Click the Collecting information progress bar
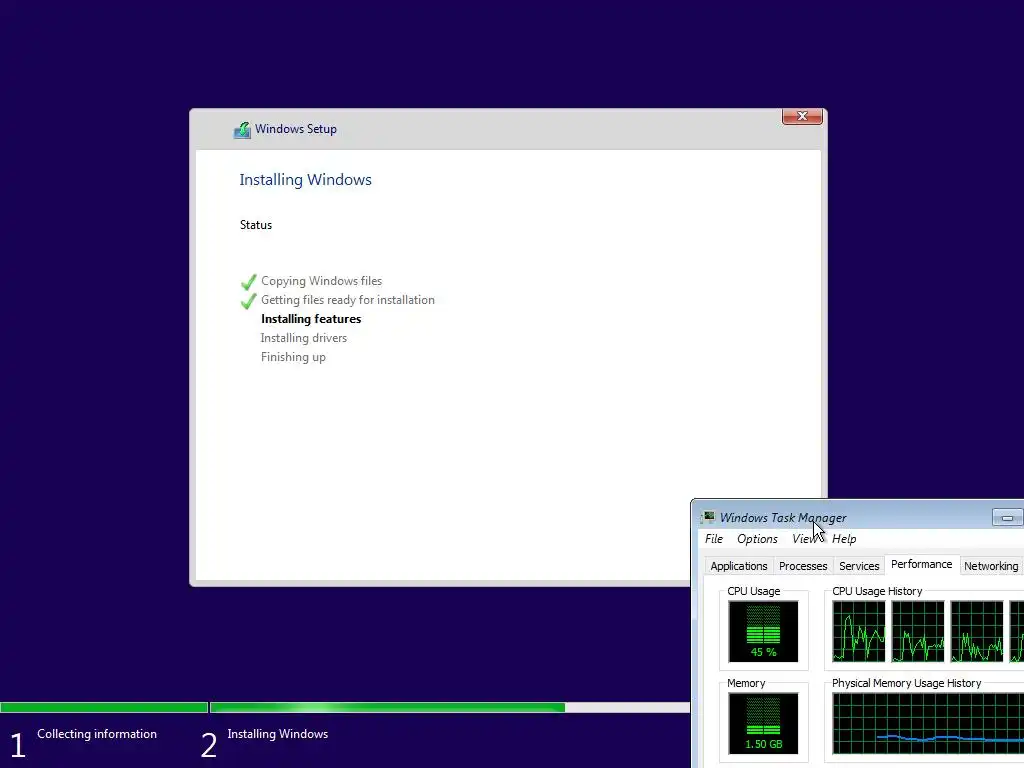Viewport: 1024px width, 768px height. (x=104, y=707)
